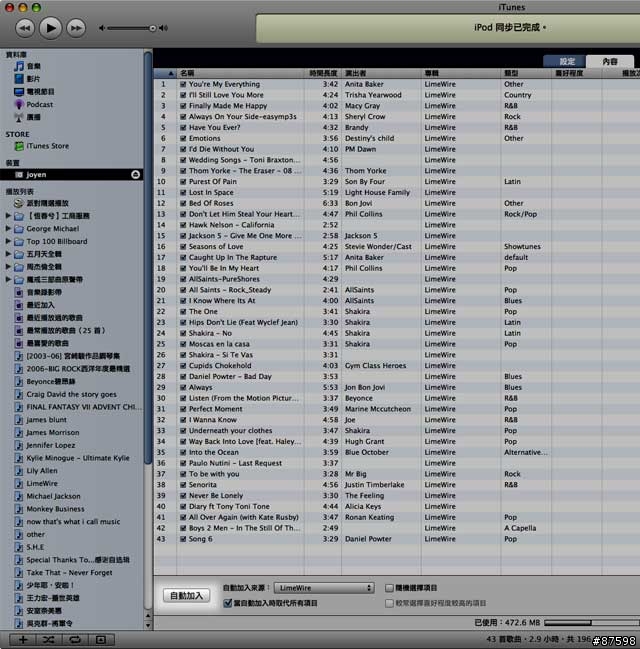The height and width of the screenshot is (649, 640).
Task: Expand the folder two below Top 100 Billboard
Action: [x=8, y=267]
